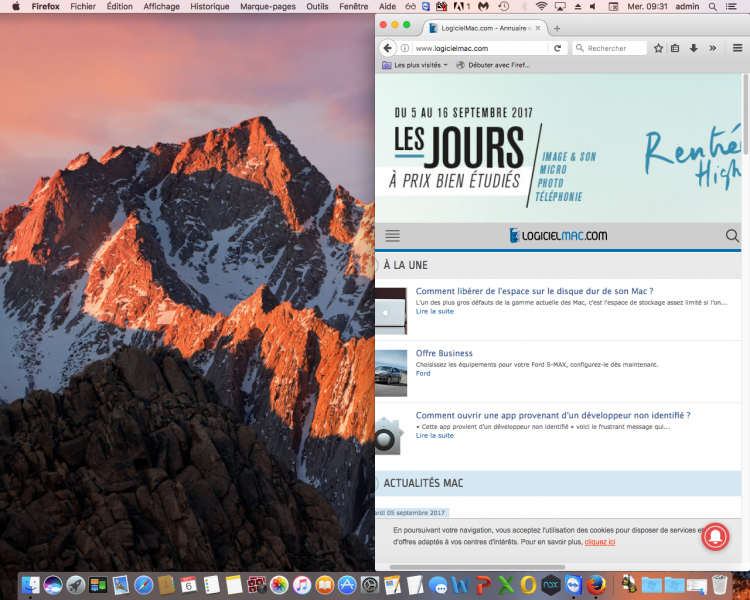Viewport: 750px width, 600px height.
Task: Open Spotlight search in menu bar
Action: [x=712, y=6]
